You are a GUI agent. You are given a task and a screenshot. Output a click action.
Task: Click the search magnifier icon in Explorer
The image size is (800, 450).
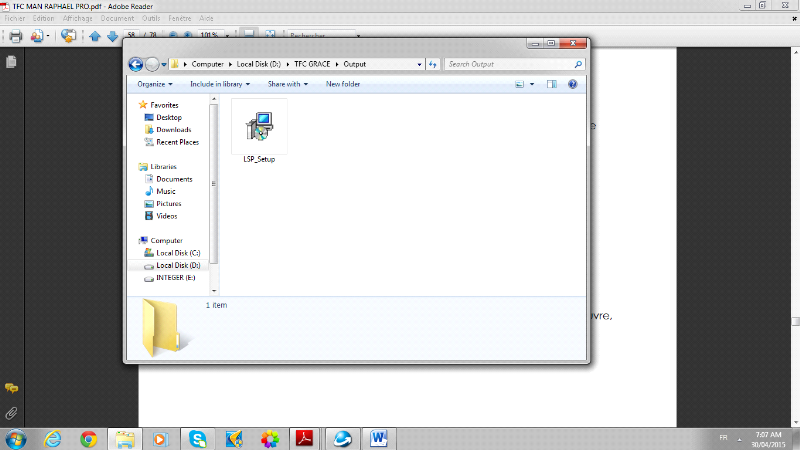click(x=578, y=64)
